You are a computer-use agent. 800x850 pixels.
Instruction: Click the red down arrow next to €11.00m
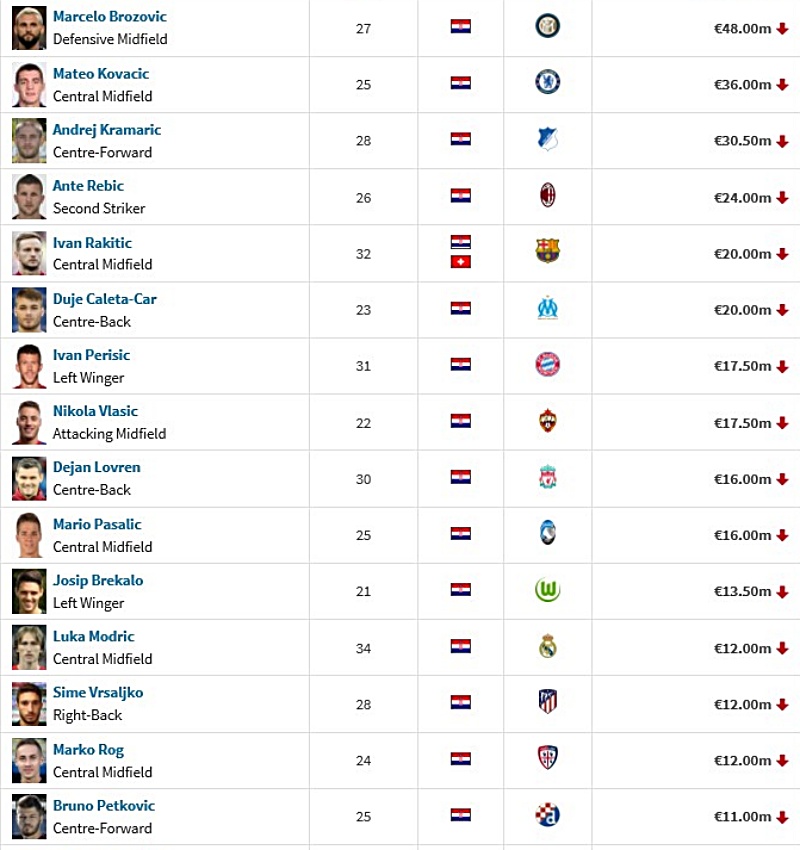(x=782, y=817)
